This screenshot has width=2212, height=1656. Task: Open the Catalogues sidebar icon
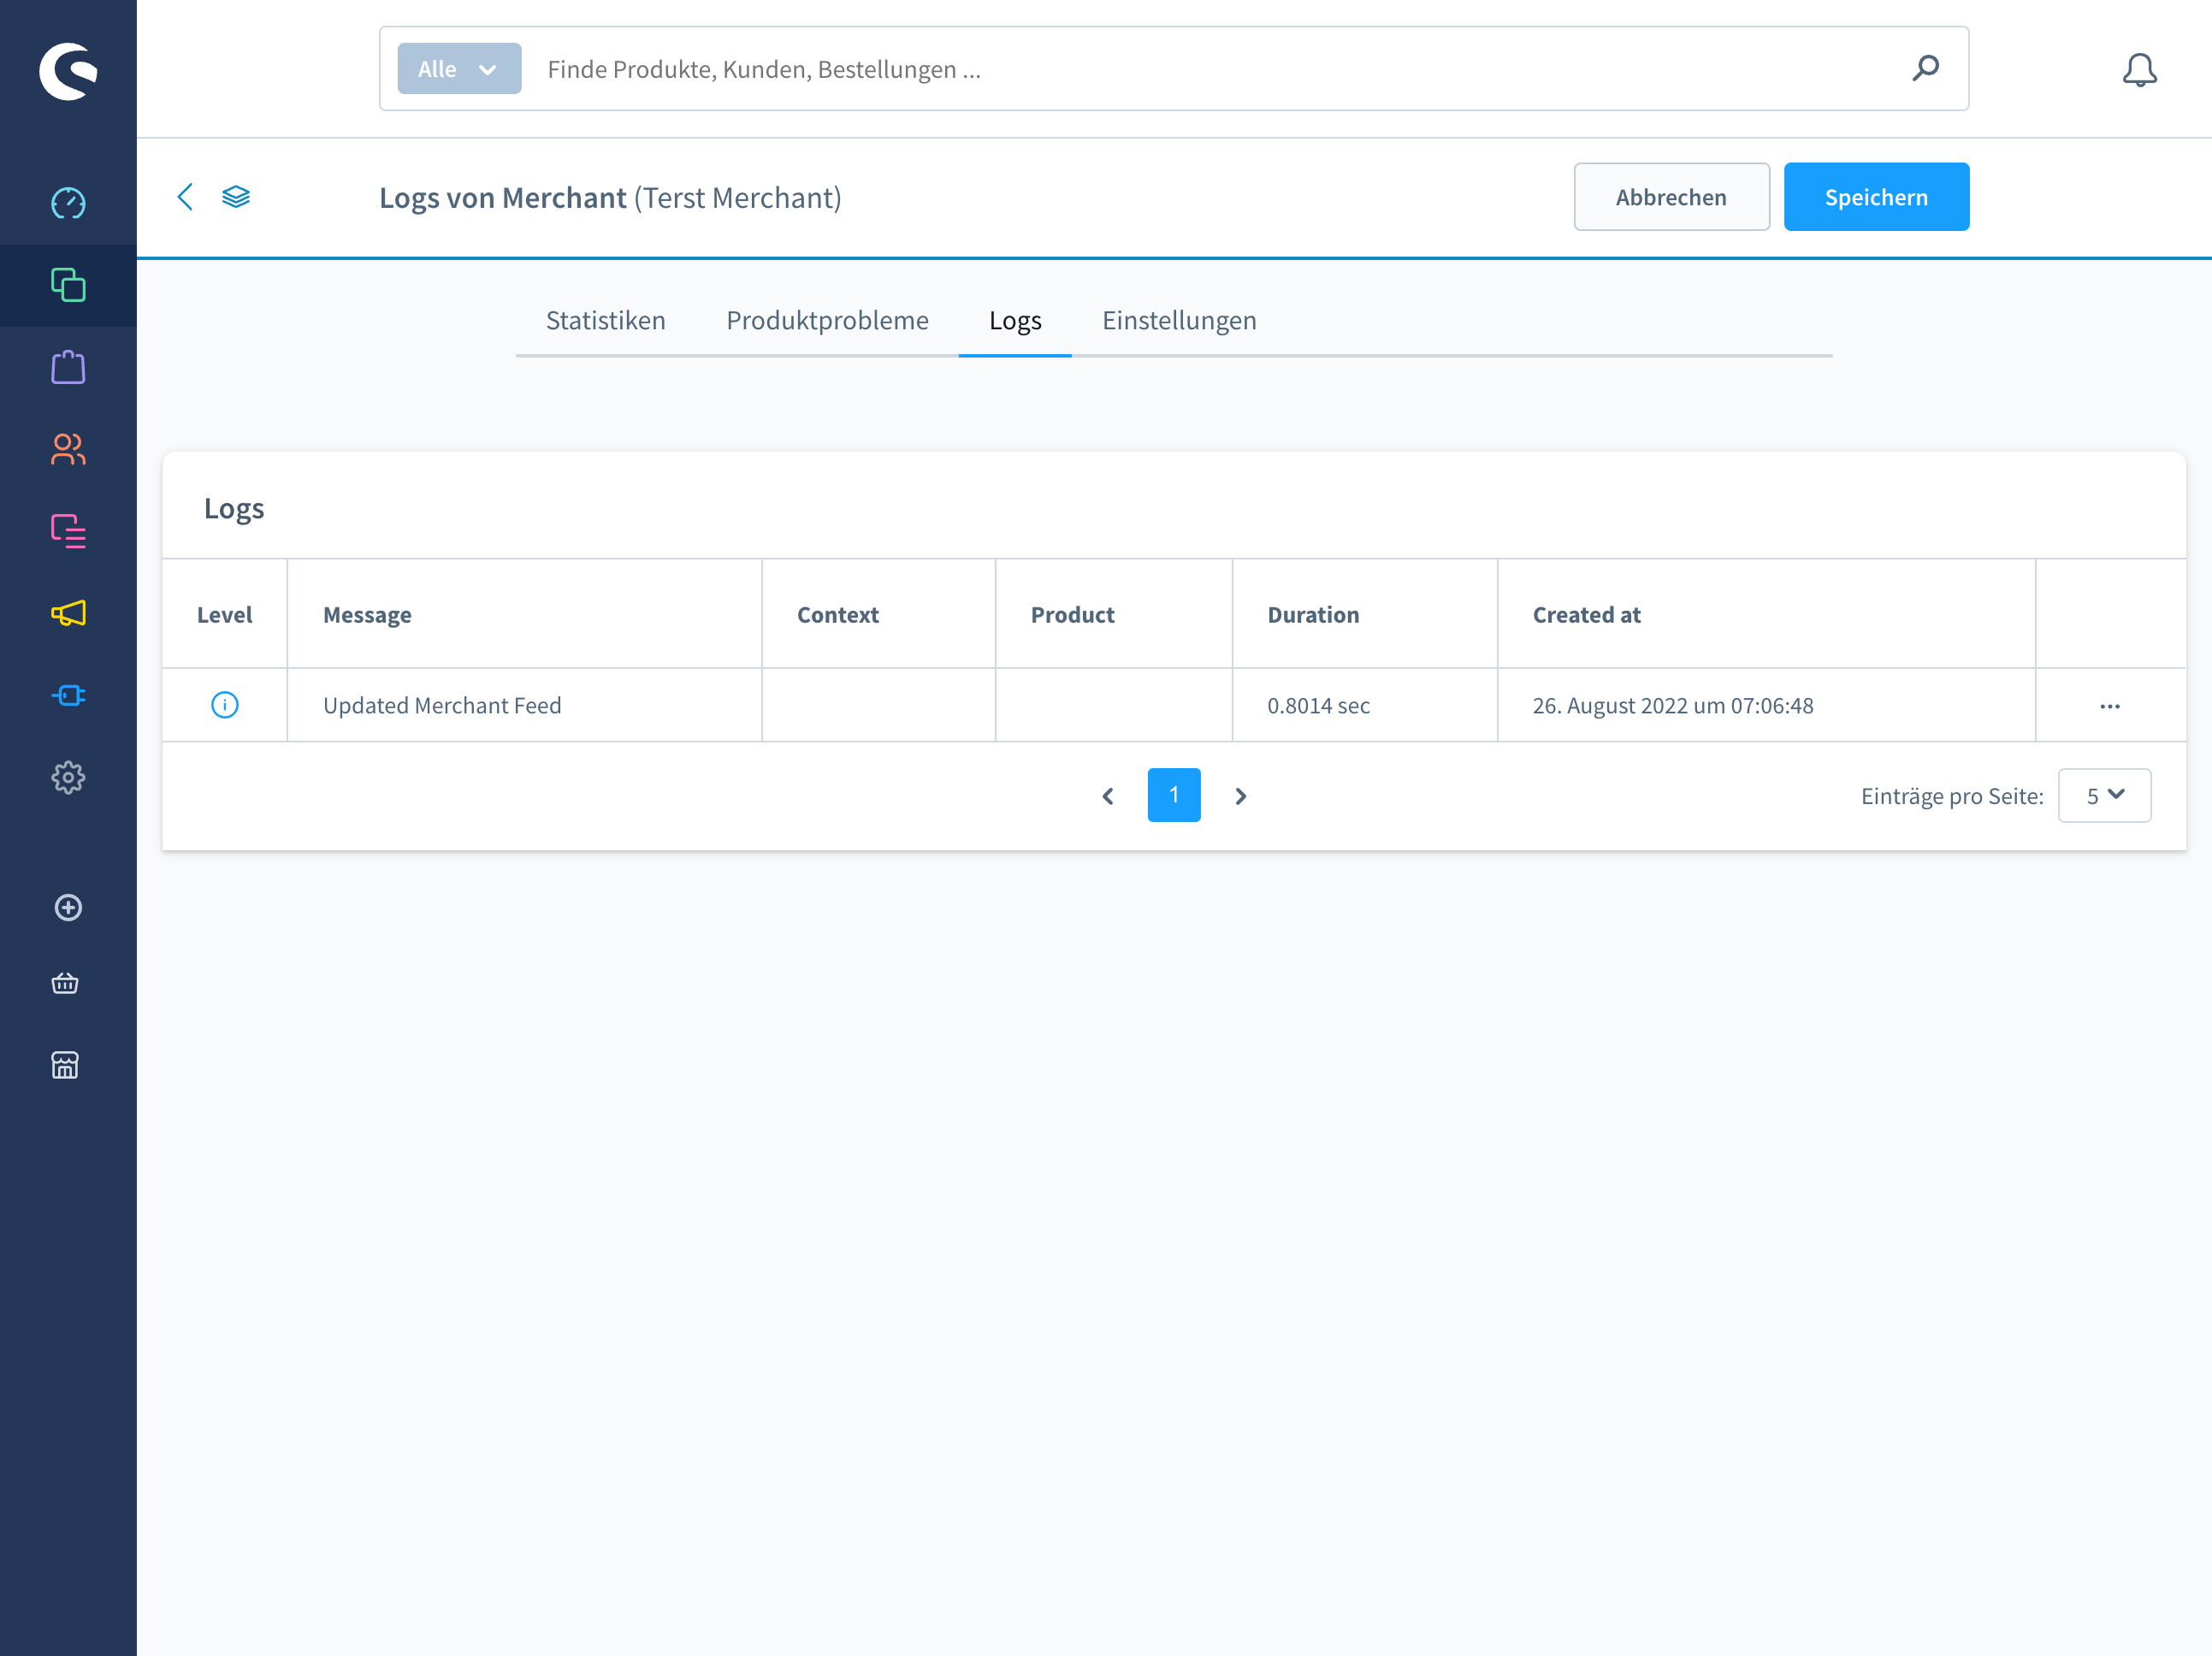tap(68, 285)
